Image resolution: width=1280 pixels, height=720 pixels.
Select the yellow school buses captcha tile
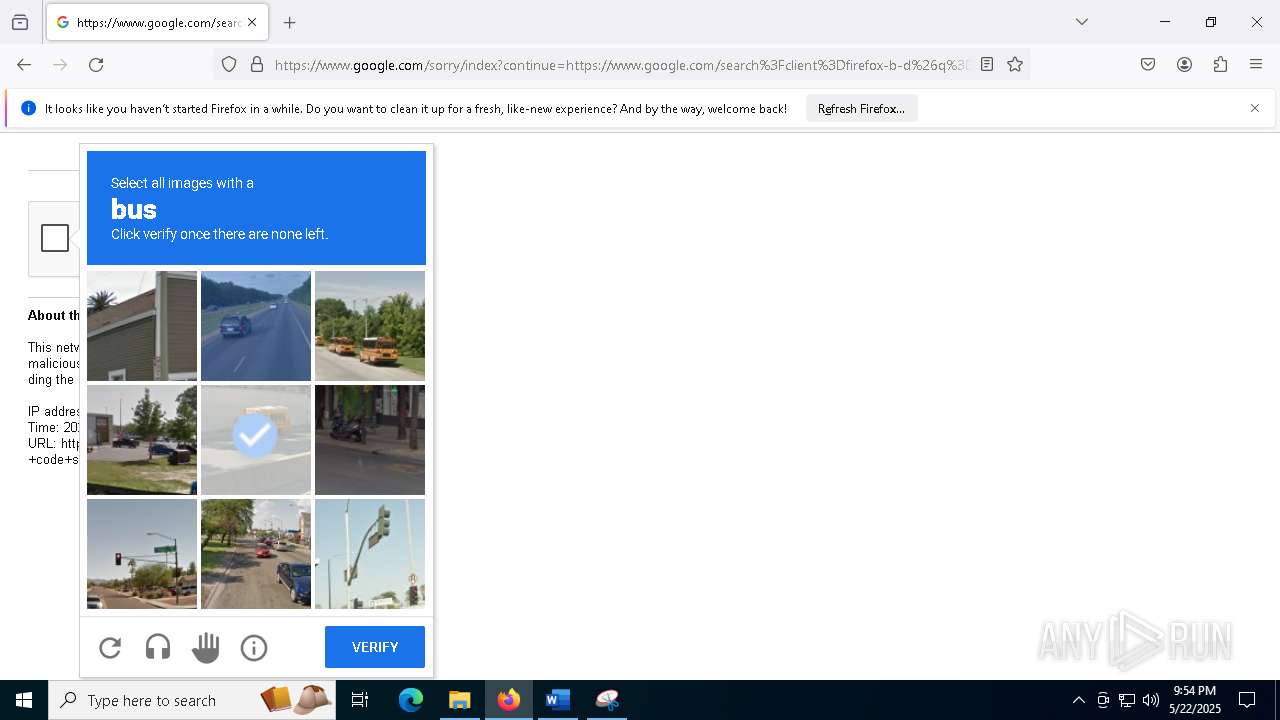point(370,326)
